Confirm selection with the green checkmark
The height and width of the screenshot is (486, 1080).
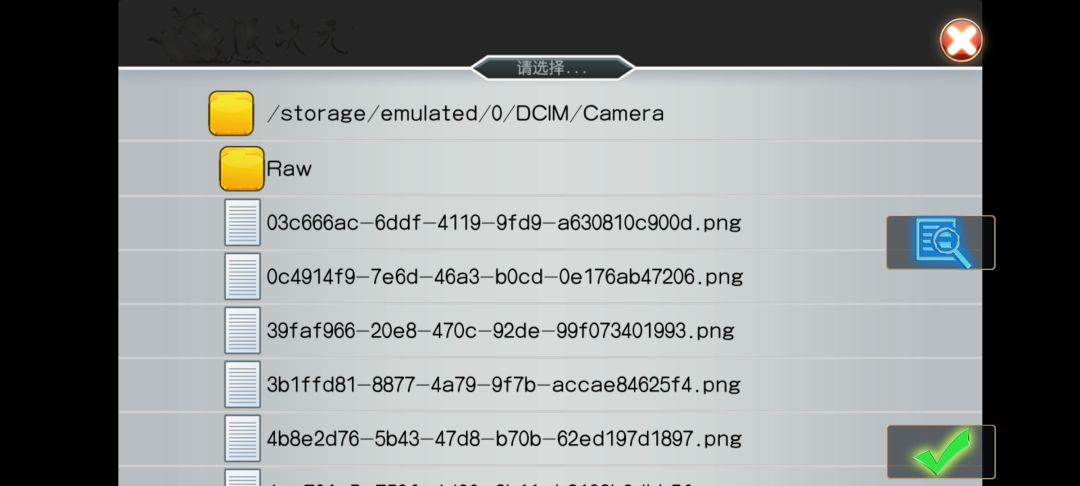pyautogui.click(x=941, y=452)
